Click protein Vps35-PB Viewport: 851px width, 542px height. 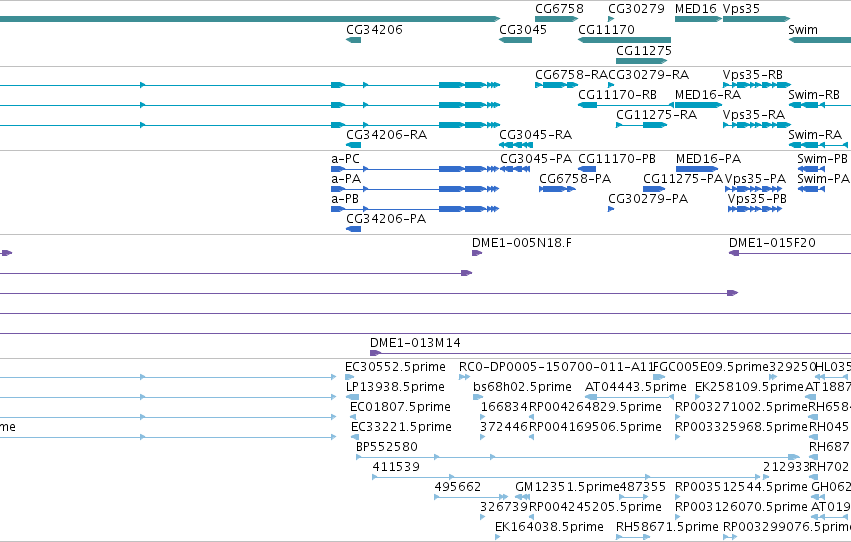755,209
